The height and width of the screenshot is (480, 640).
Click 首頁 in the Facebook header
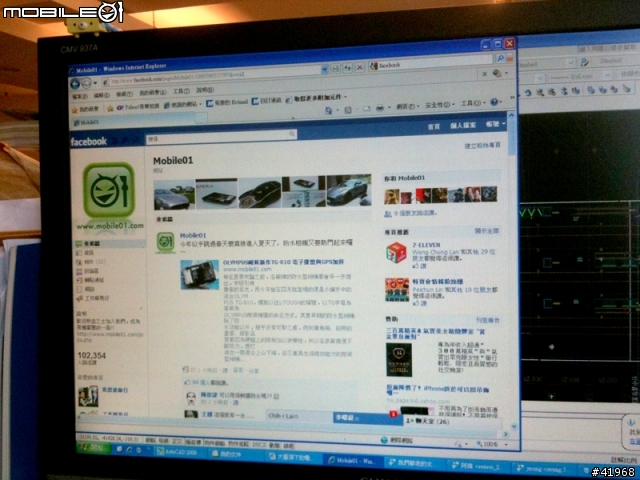coord(433,127)
